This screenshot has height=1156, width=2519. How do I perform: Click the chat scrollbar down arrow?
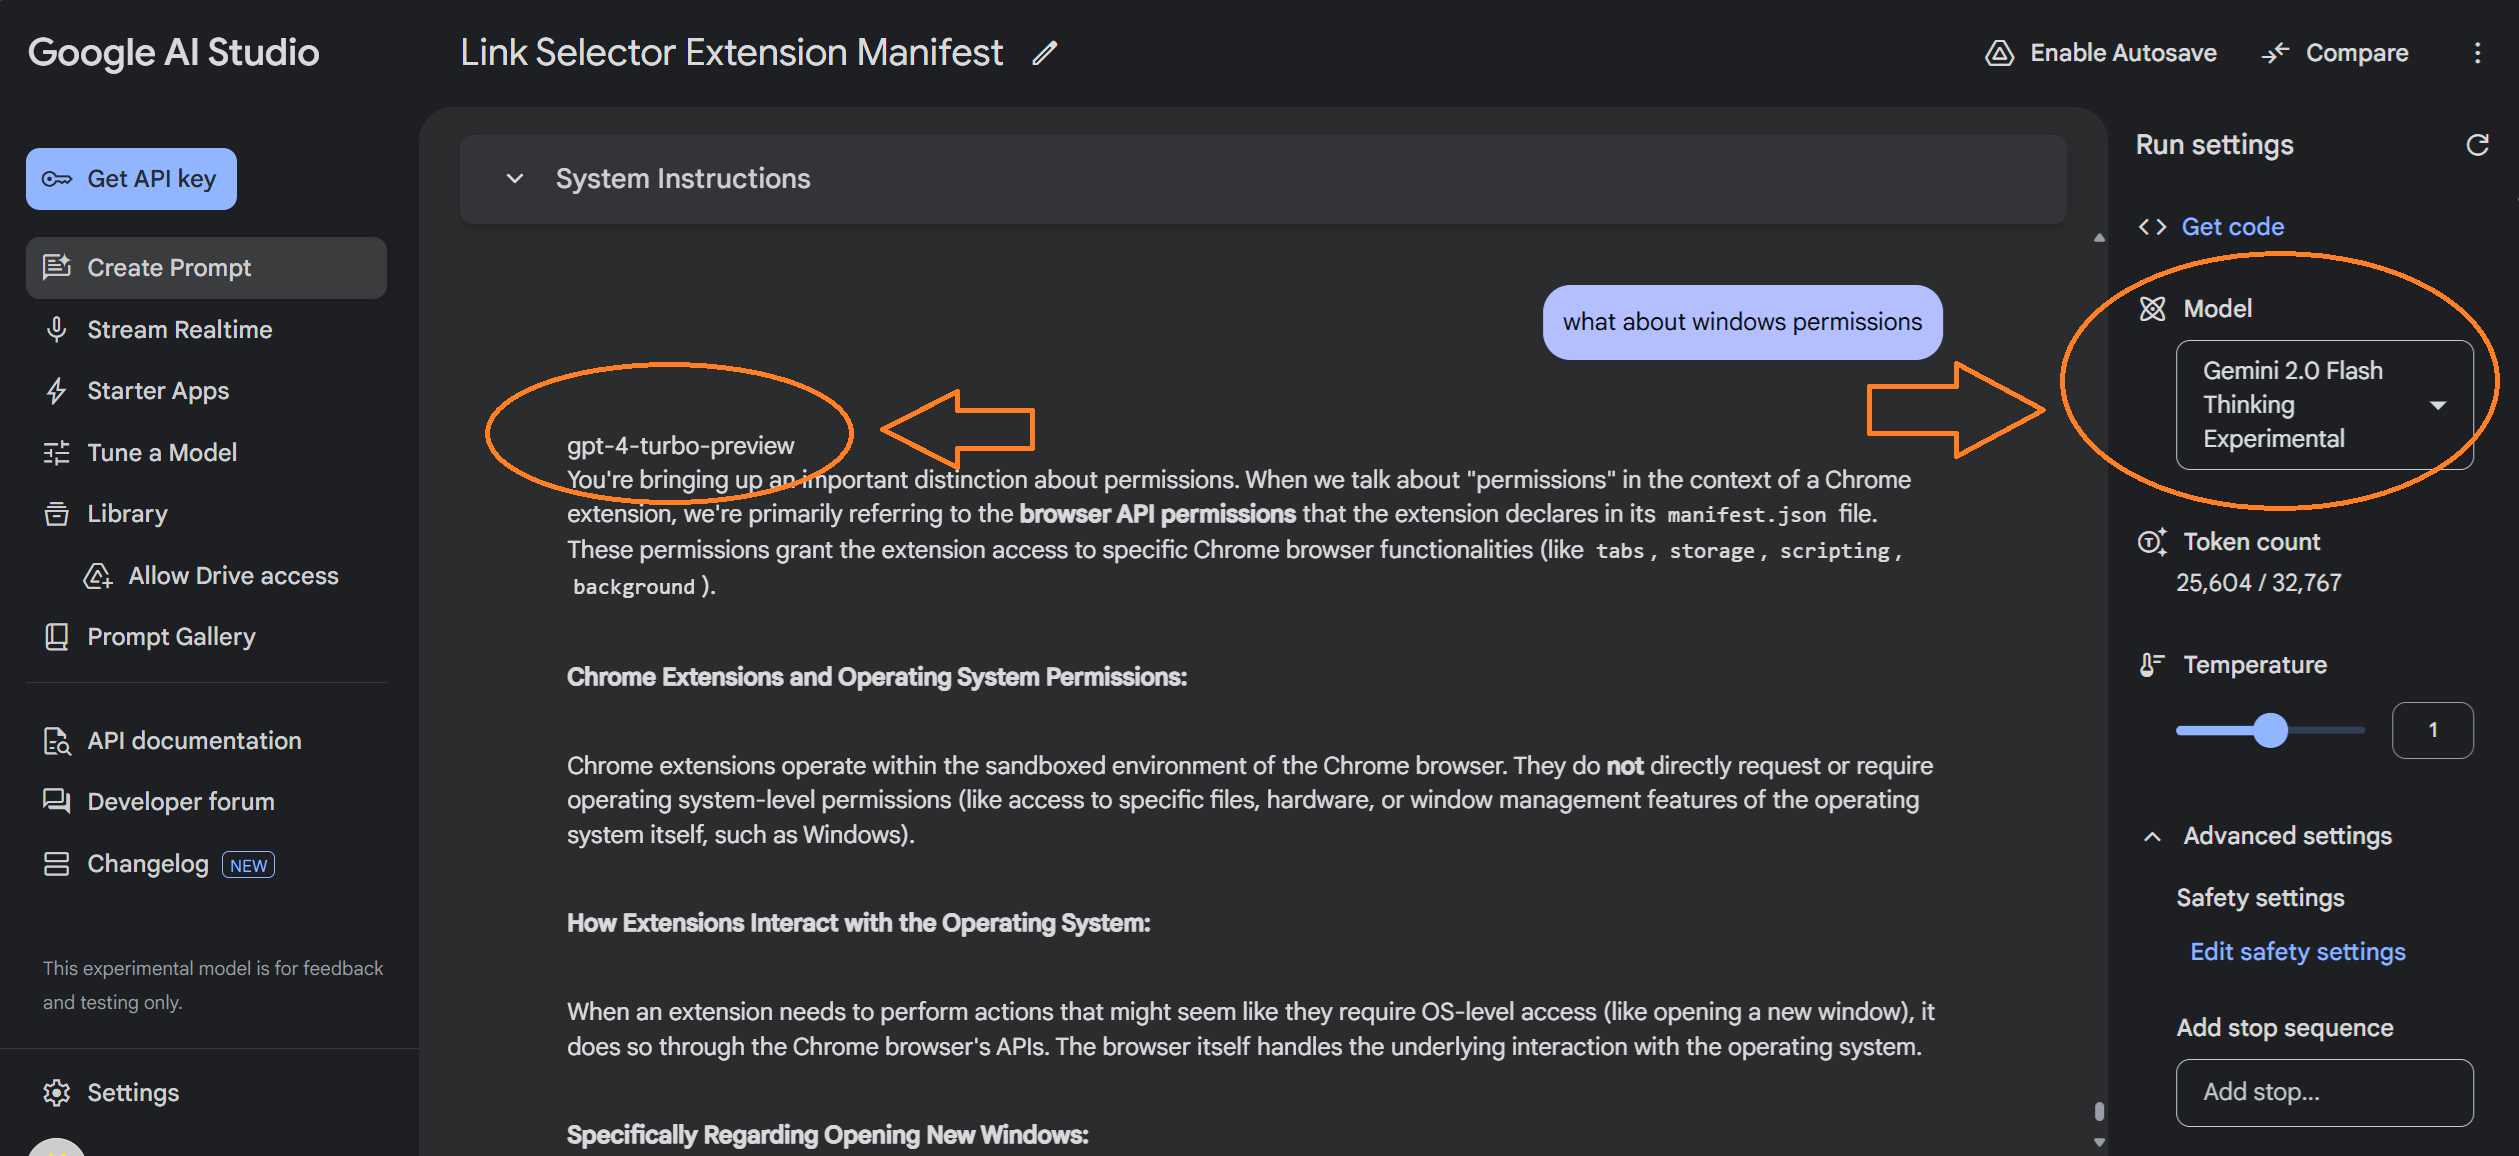click(x=2099, y=1141)
